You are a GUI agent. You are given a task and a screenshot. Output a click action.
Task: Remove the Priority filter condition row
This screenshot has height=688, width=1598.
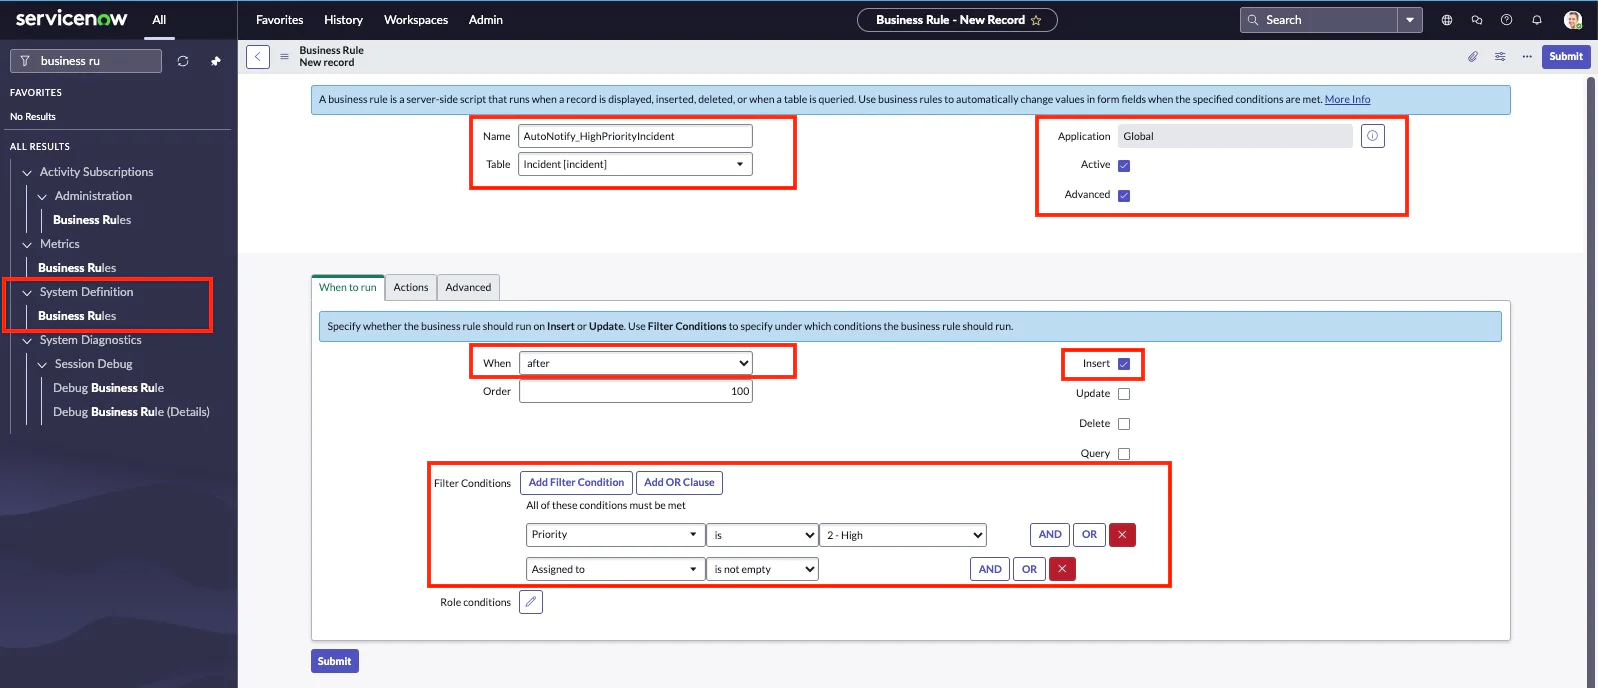click(1122, 535)
